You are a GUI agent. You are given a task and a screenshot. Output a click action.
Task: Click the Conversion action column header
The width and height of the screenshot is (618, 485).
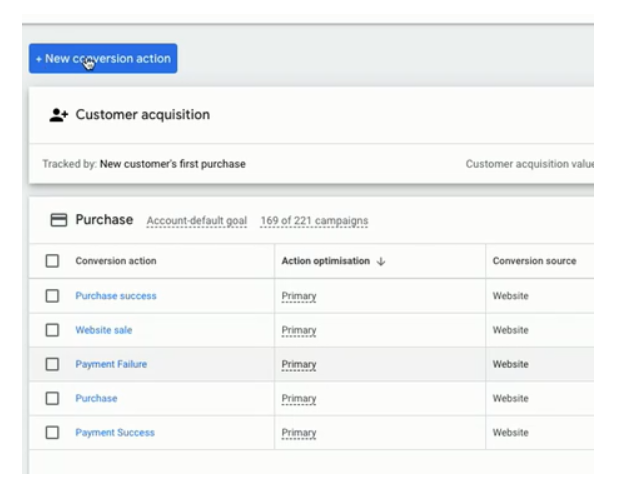click(116, 261)
